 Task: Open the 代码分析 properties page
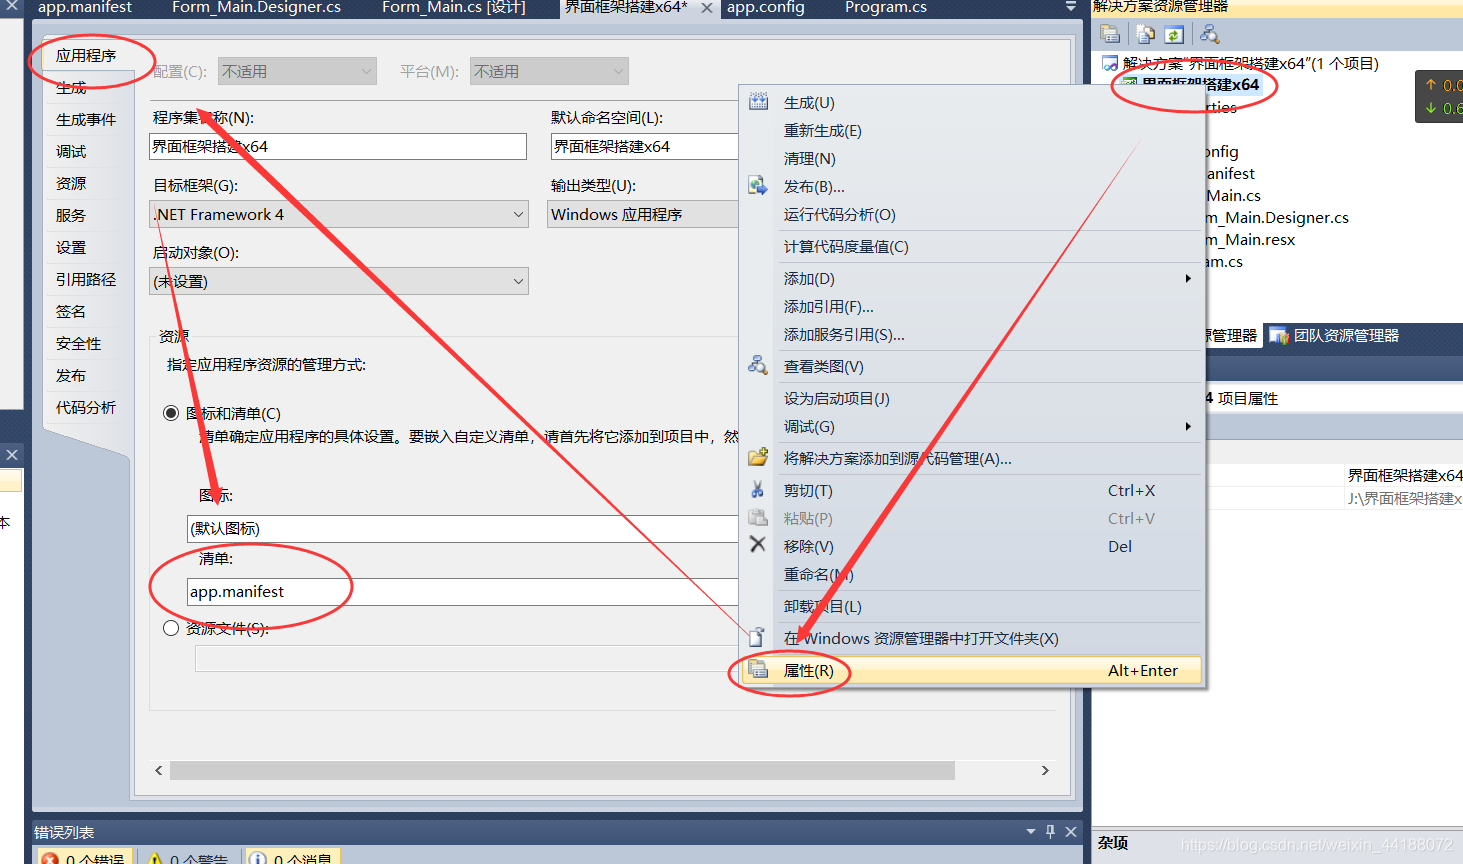point(86,408)
